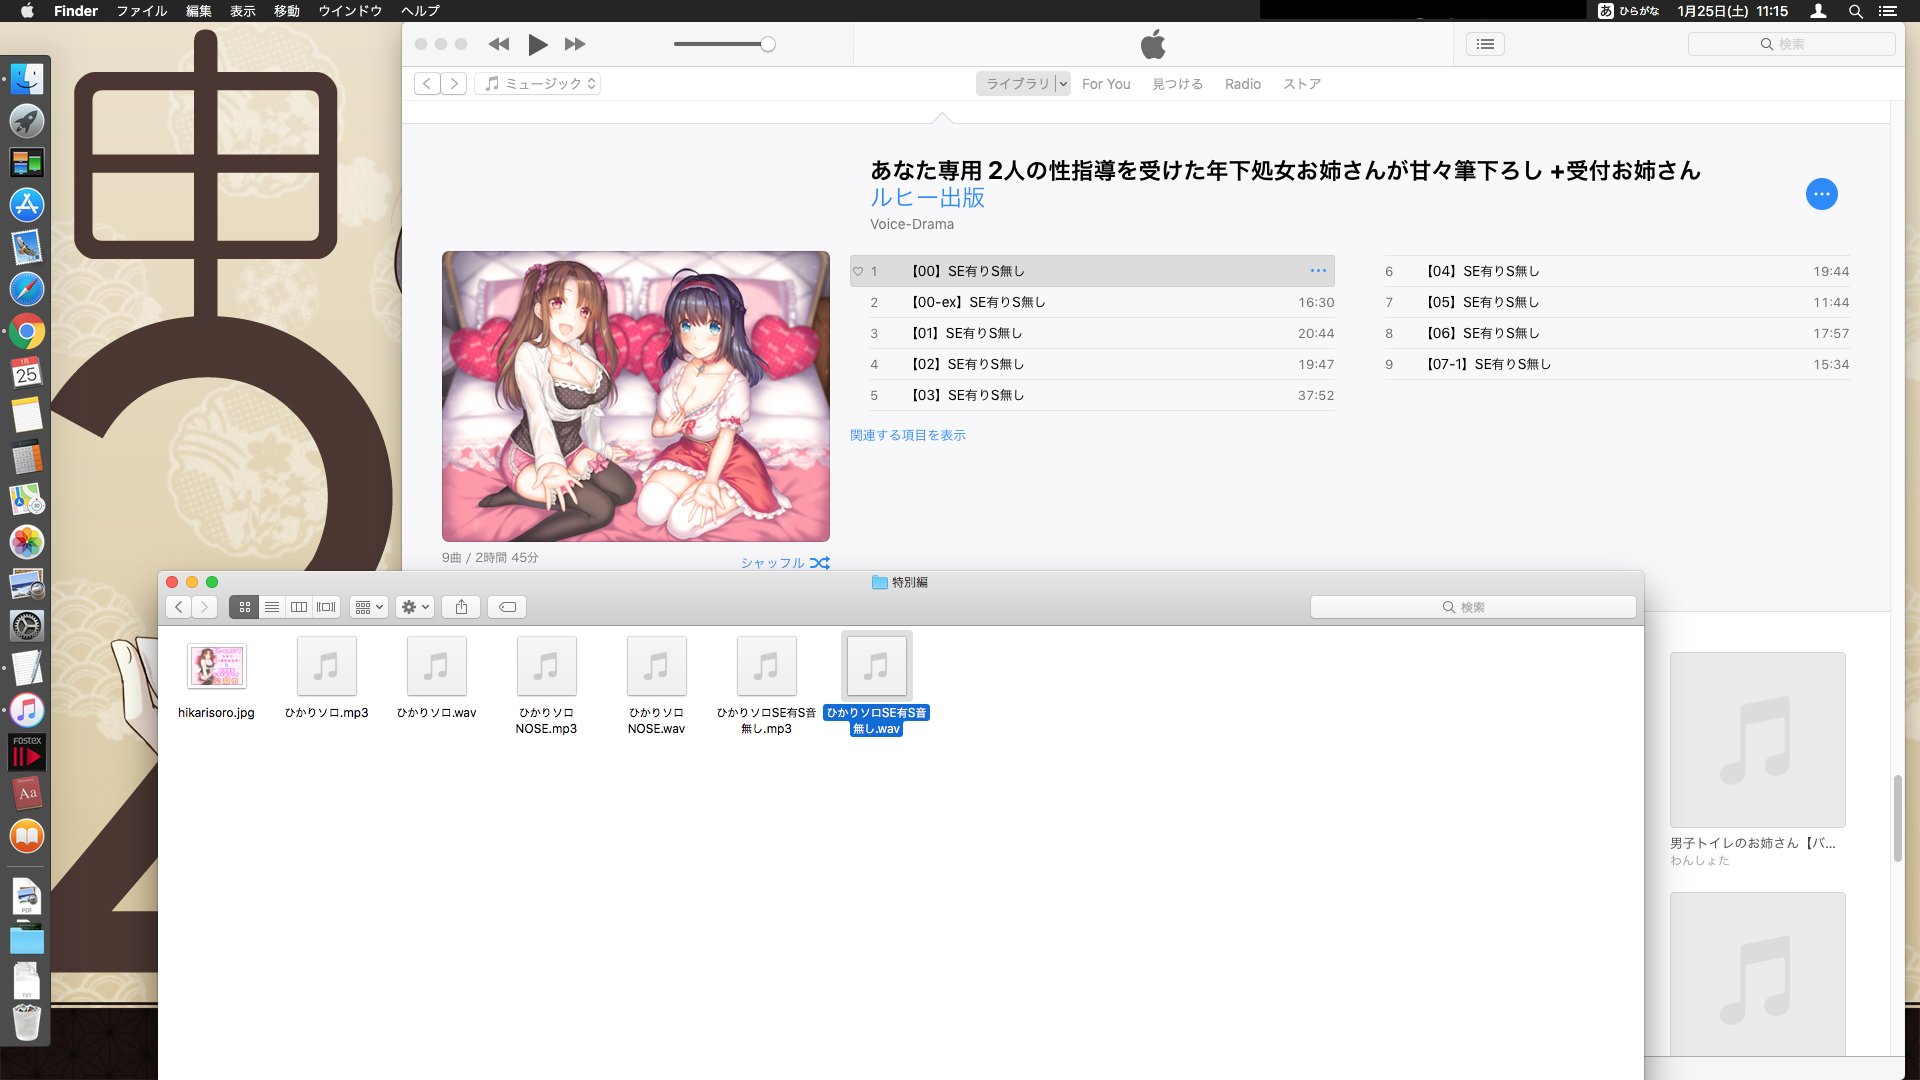Click the gallery view icon in Finder
The image size is (1920, 1080).
tap(326, 607)
